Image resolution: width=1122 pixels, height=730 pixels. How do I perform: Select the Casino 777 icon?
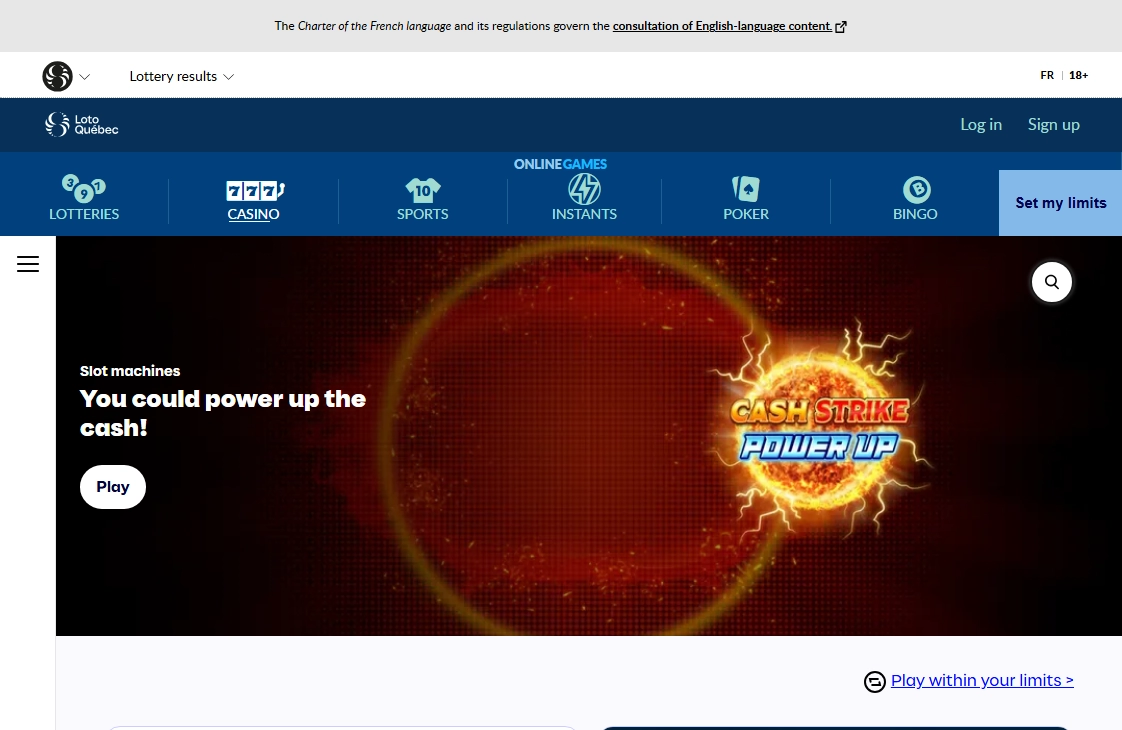click(255, 190)
